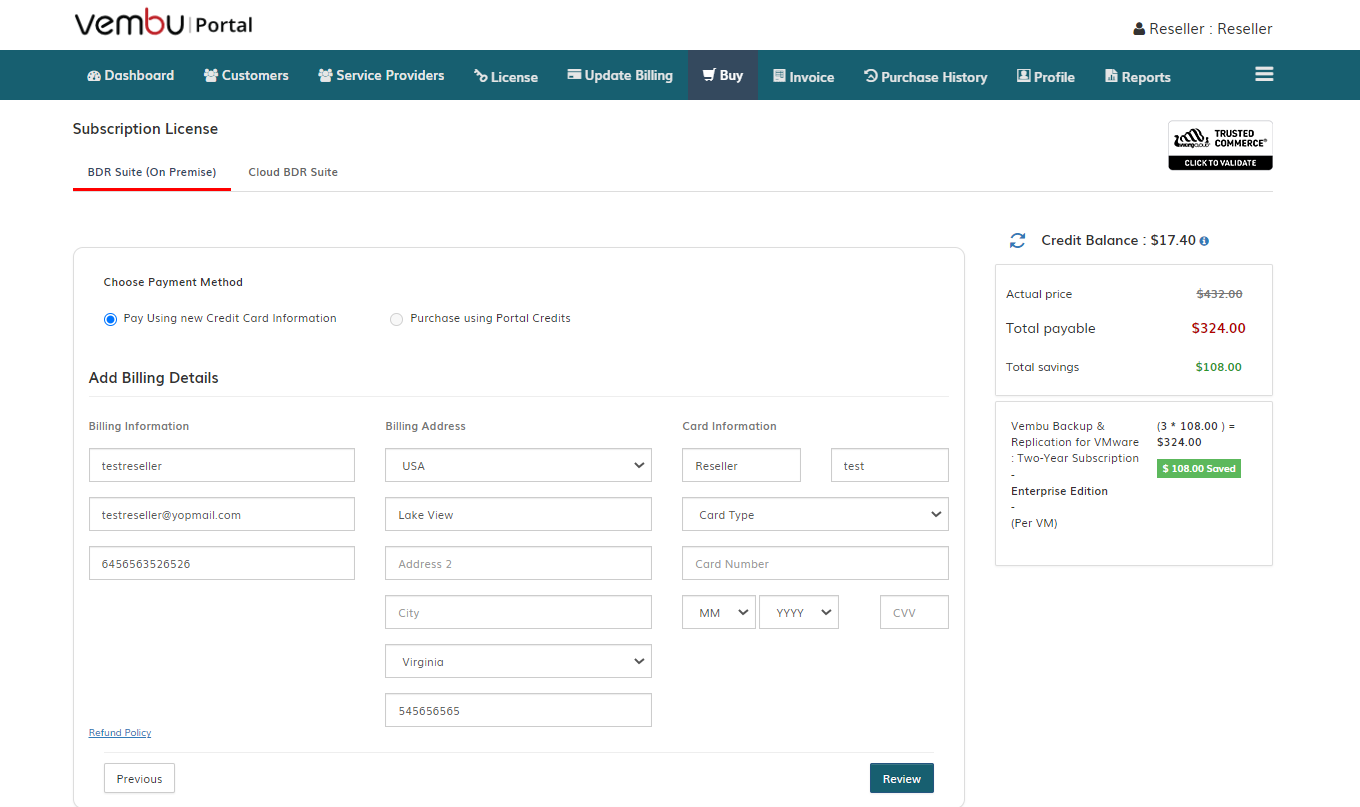Click the Previous button
Image resolution: width=1360 pixels, height=807 pixels.
pos(139,779)
